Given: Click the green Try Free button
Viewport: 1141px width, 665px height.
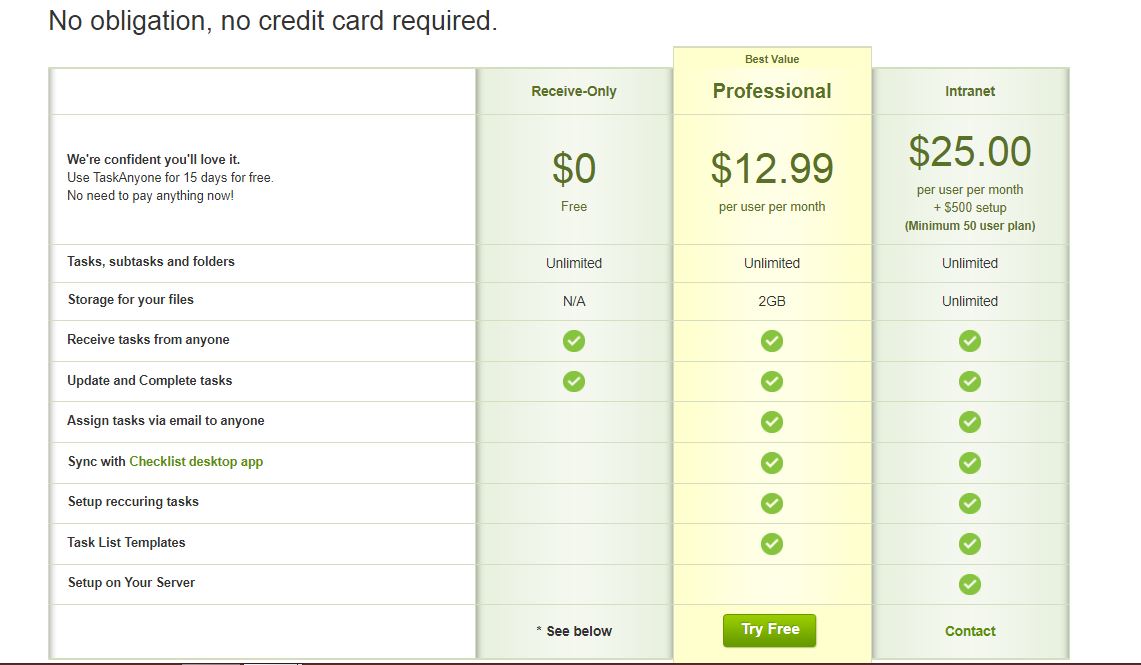Looking at the screenshot, I should click(769, 630).
